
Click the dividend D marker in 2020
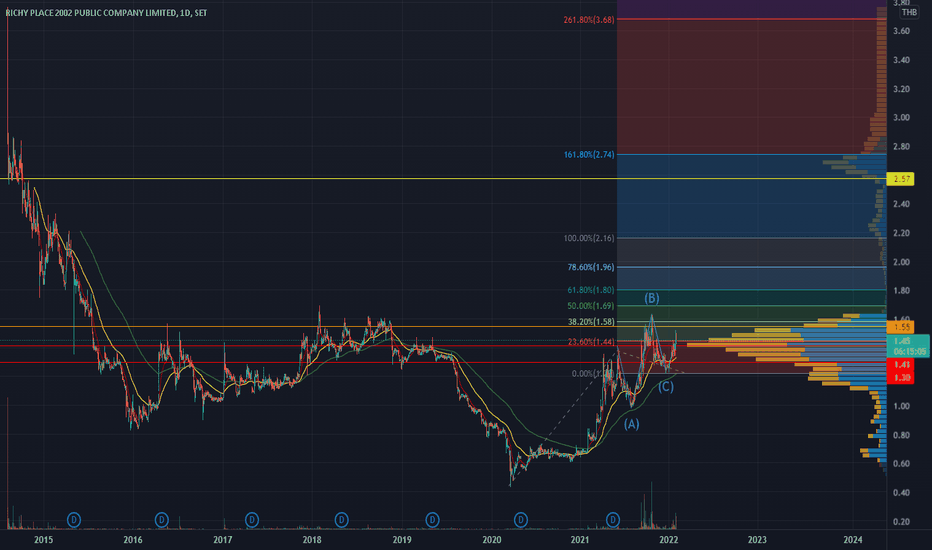coord(521,520)
